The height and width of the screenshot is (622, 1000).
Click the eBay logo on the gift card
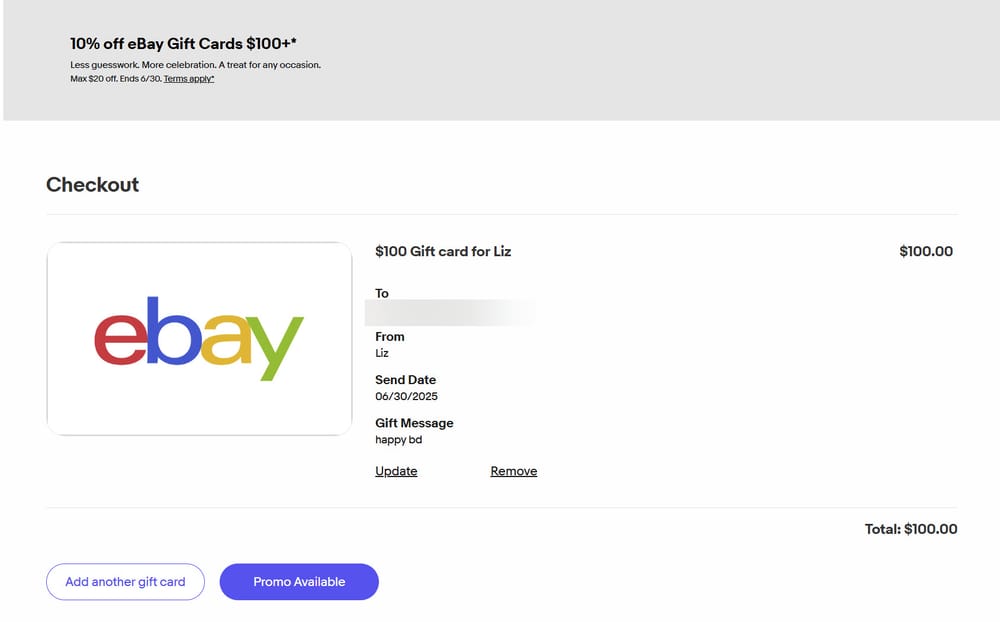[198, 338]
